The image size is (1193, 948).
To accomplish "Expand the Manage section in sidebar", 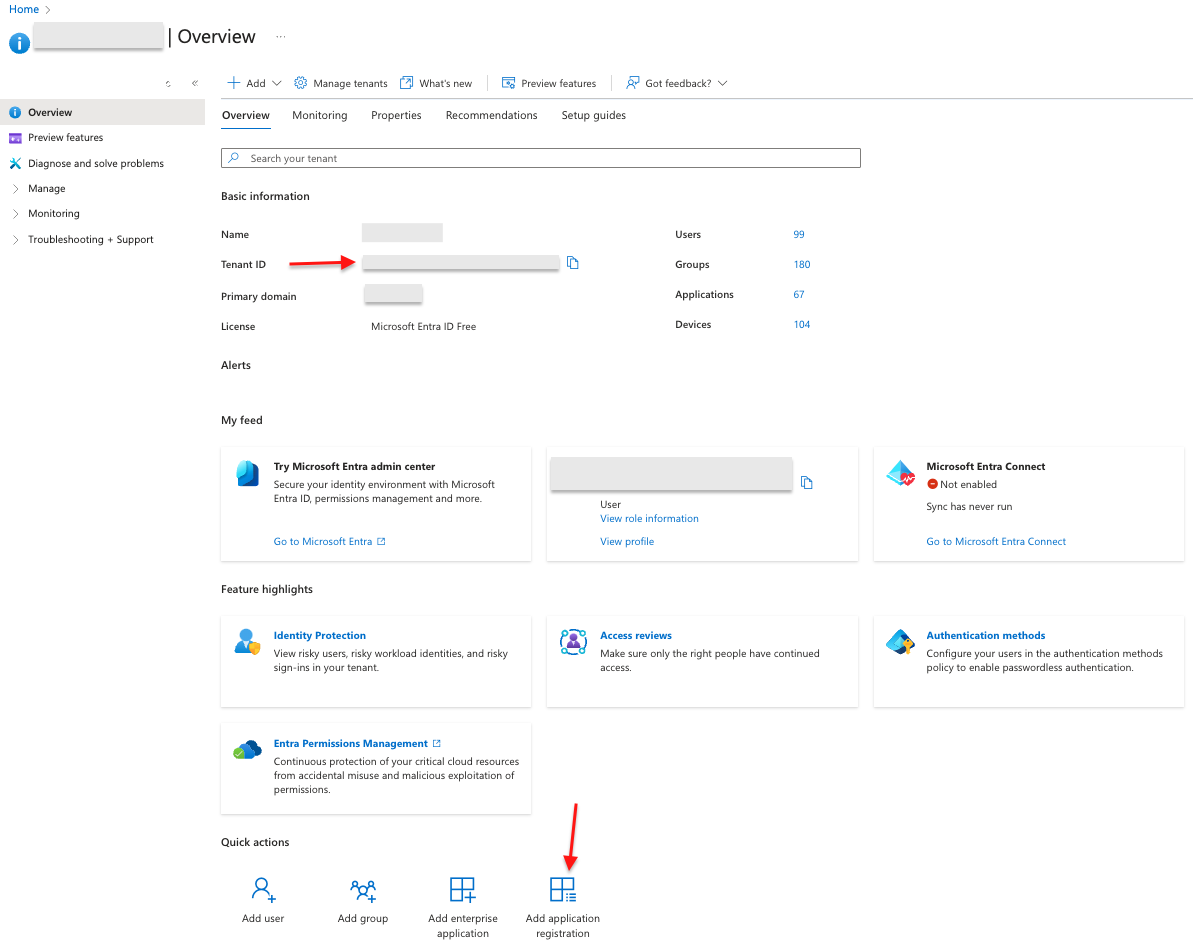I will [x=46, y=188].
